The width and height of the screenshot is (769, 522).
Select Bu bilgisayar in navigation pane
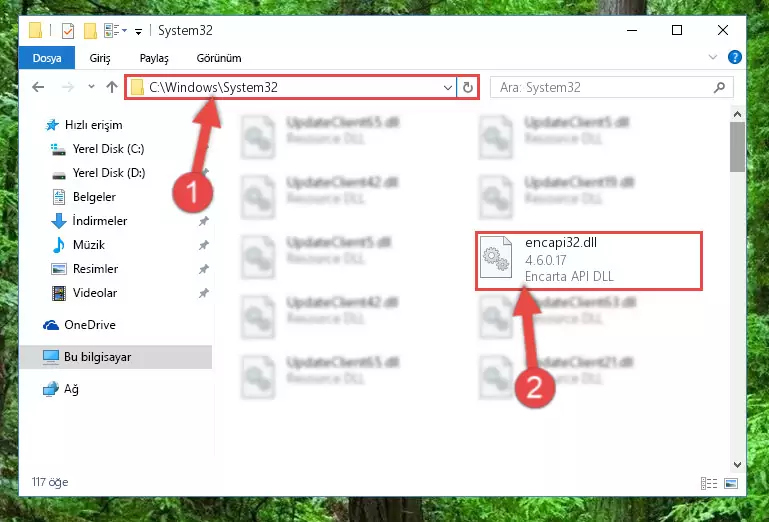click(116, 357)
